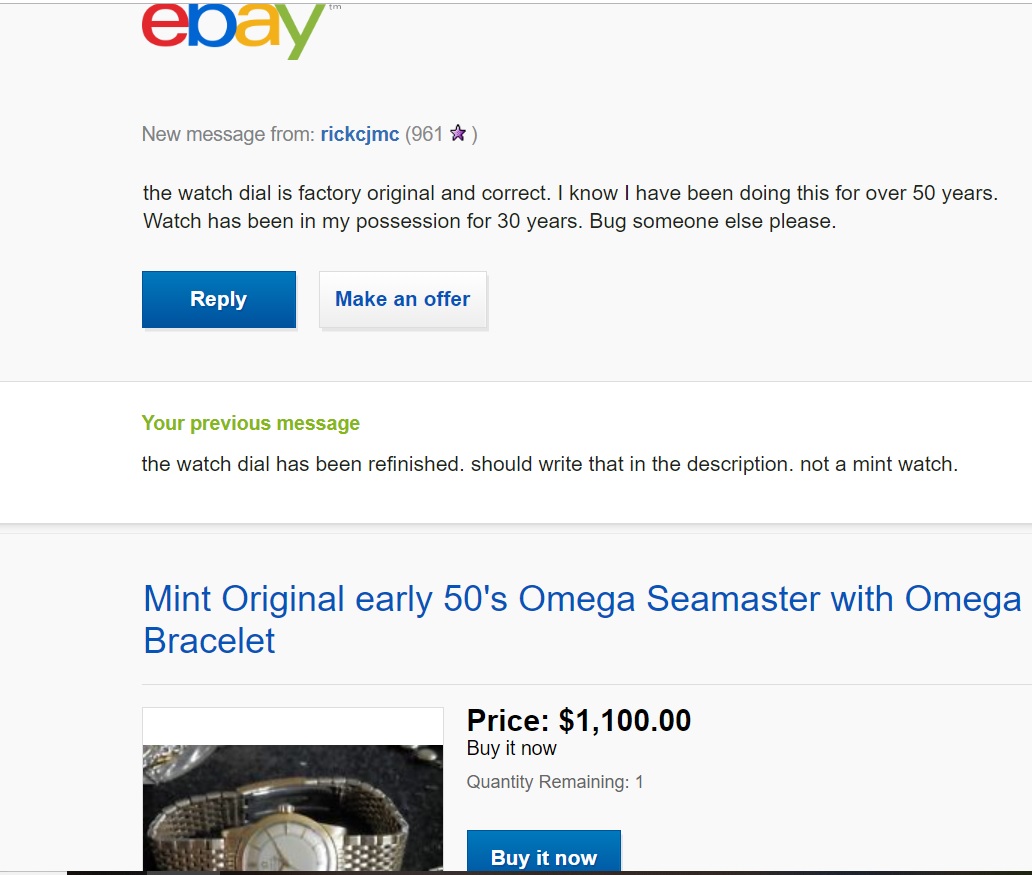Click the word 'Bracelet' in listing title

[209, 640]
